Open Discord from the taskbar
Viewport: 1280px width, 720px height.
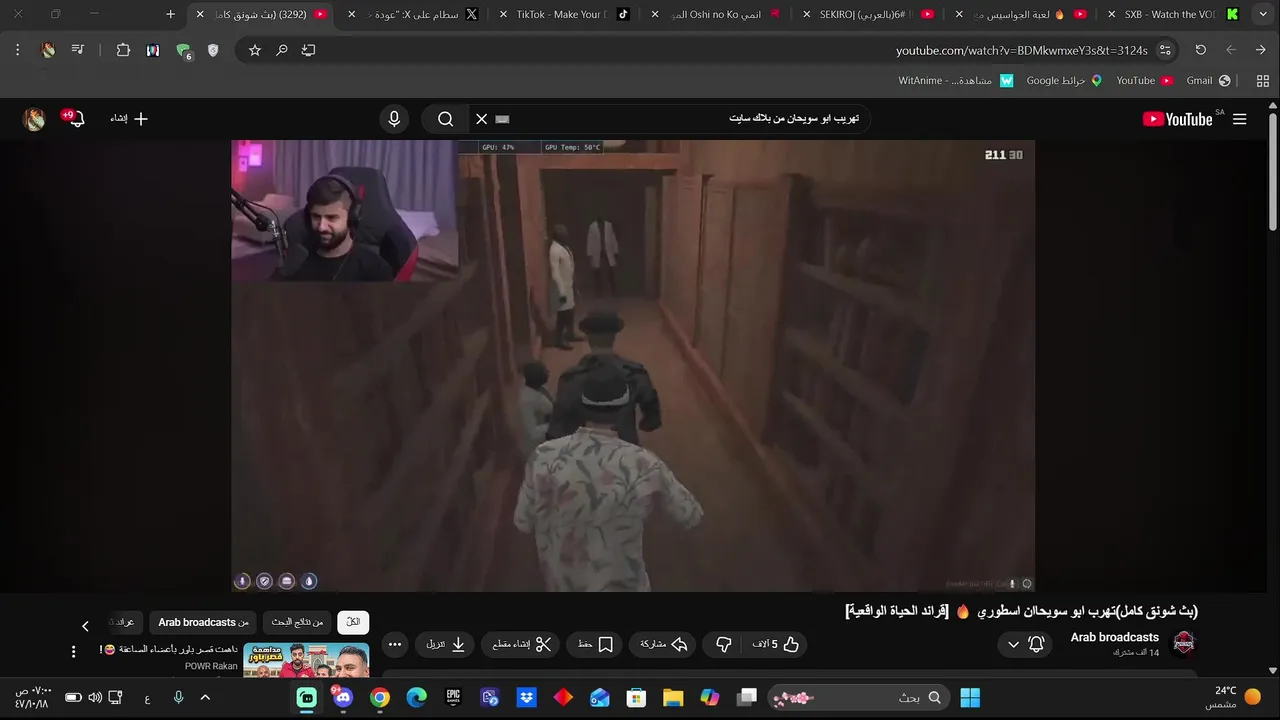tap(343, 698)
